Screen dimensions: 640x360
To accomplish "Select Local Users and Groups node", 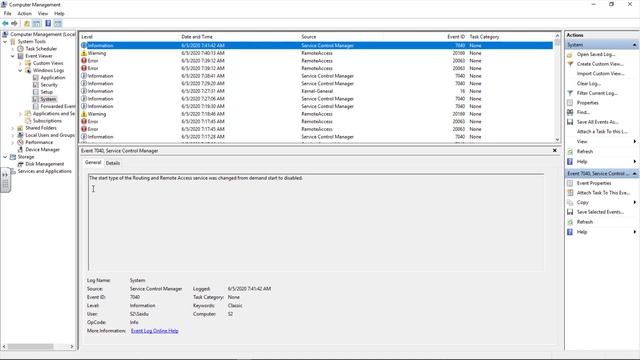I will coord(50,135).
